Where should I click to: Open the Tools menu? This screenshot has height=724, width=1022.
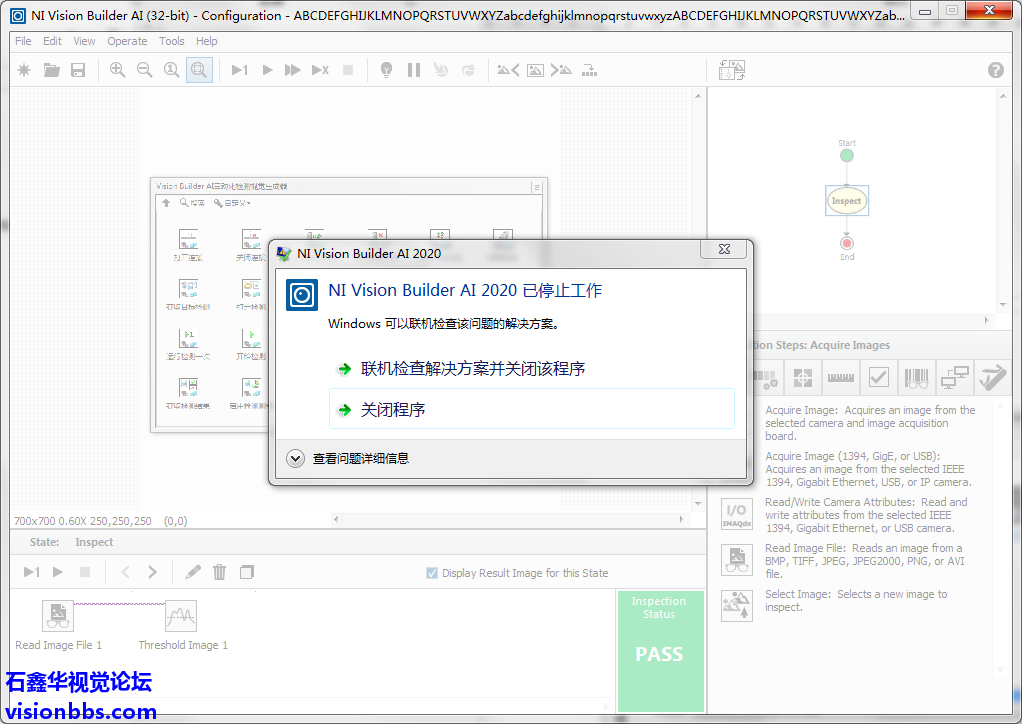click(x=171, y=41)
